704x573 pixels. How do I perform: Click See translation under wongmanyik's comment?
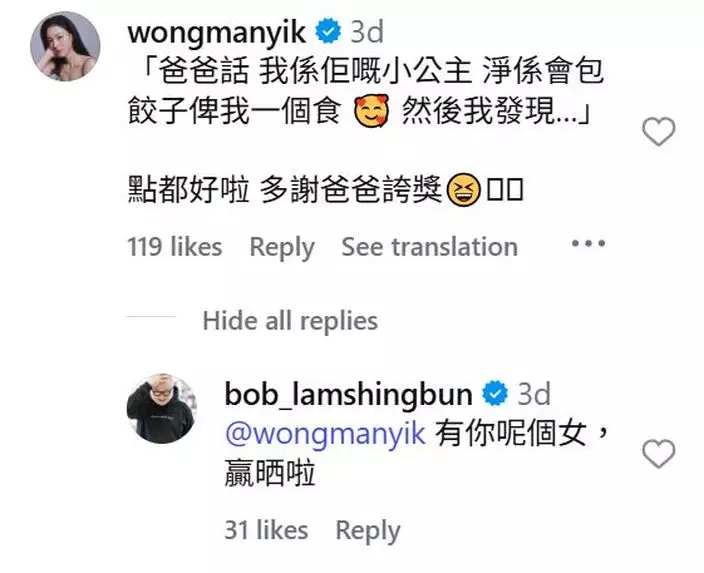click(x=430, y=247)
